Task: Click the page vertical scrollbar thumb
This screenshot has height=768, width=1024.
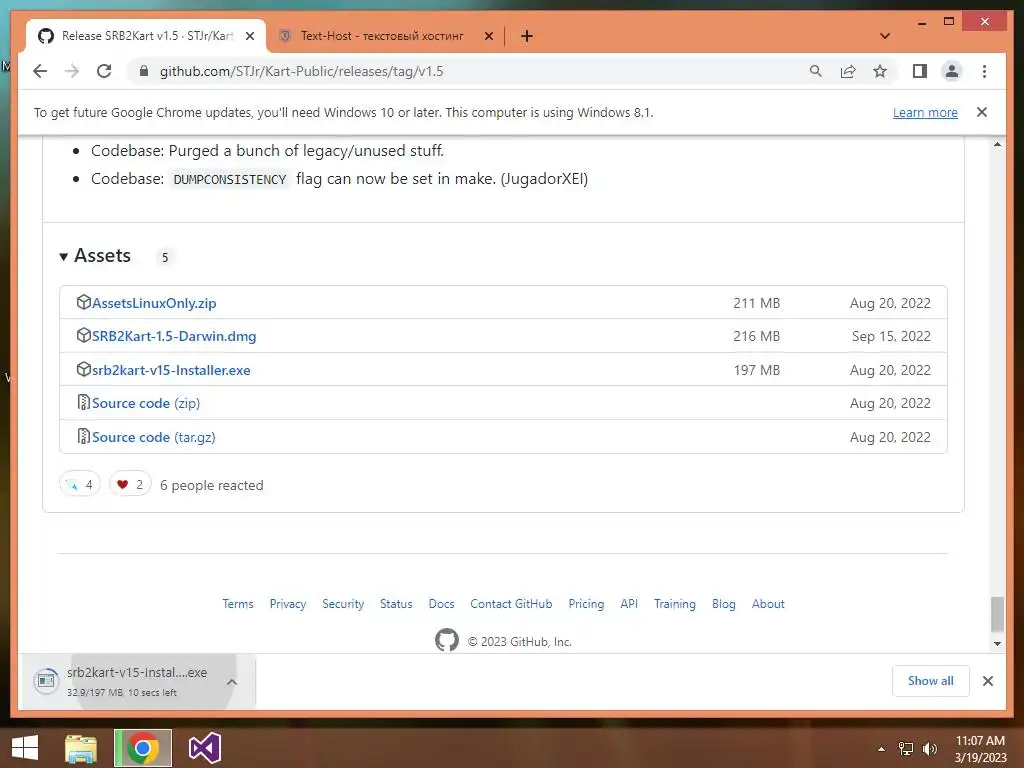Action: pos(997,614)
